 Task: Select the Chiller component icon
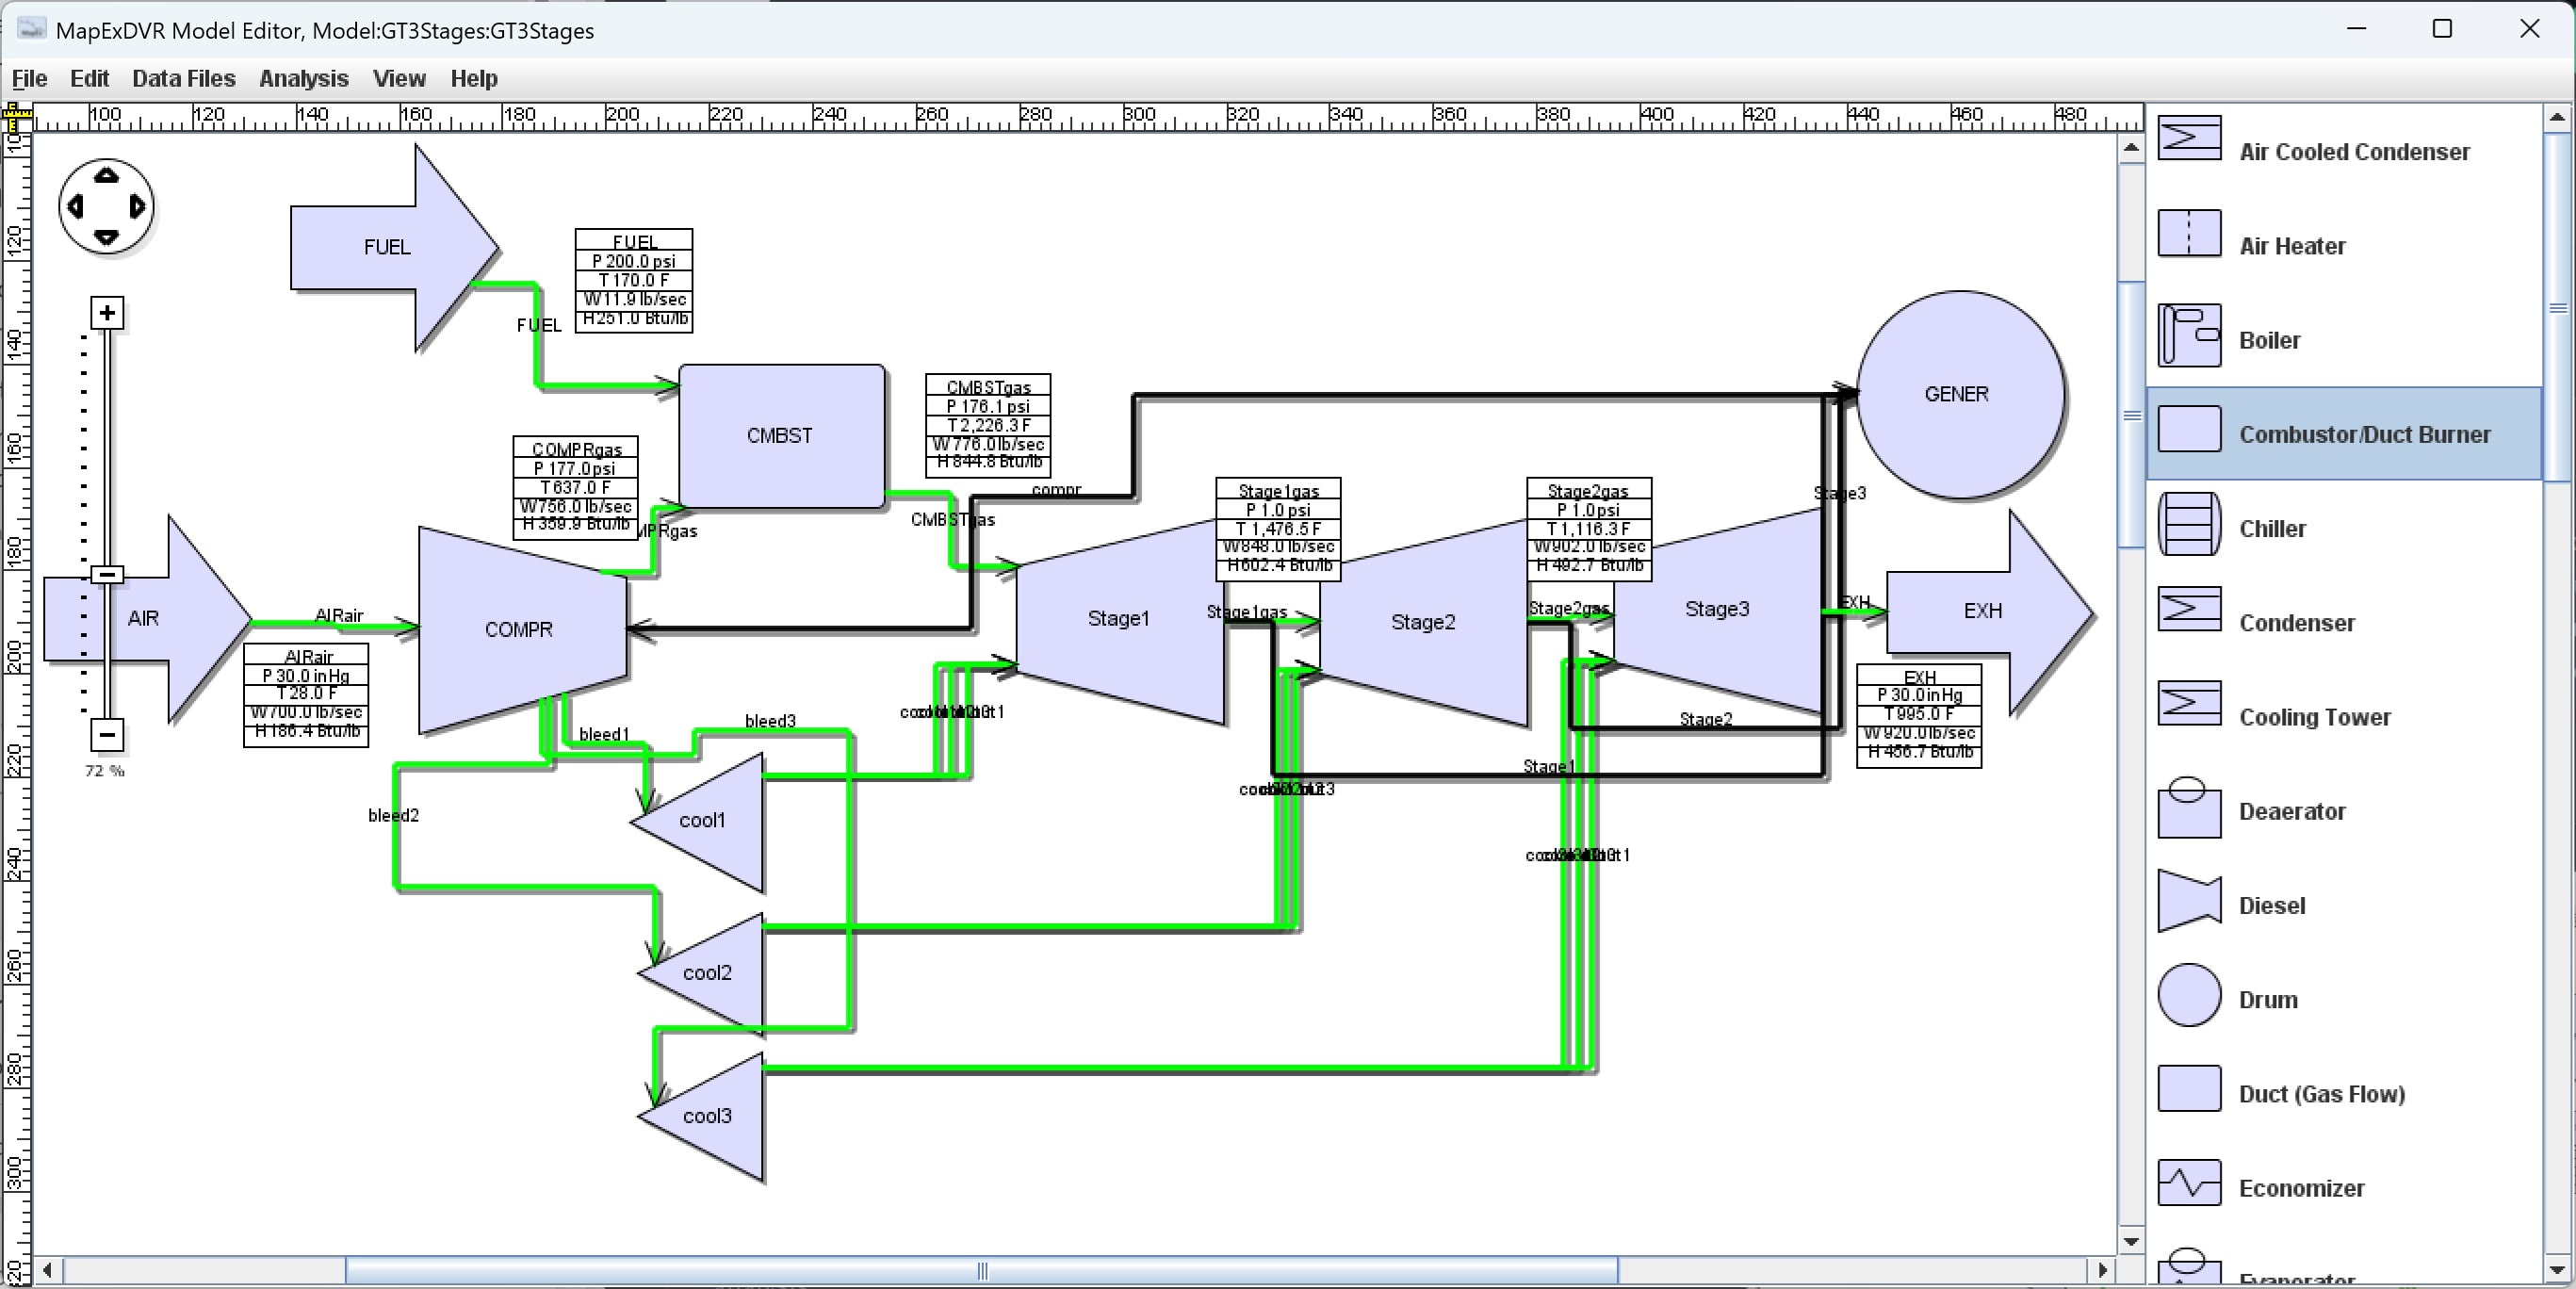[x=2189, y=523]
